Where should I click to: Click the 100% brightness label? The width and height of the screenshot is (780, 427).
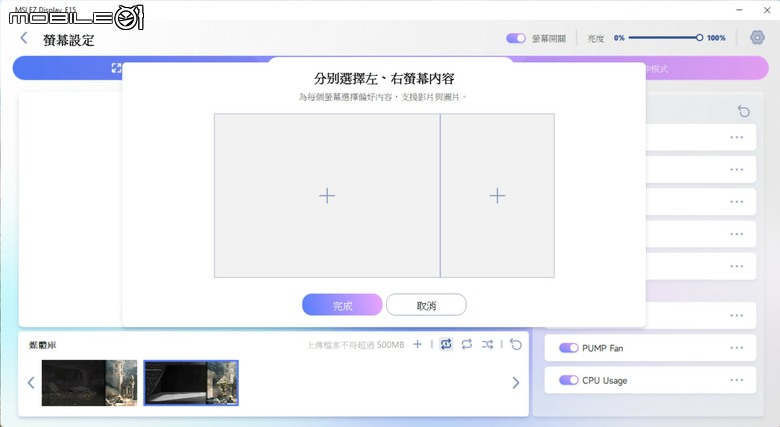click(716, 38)
